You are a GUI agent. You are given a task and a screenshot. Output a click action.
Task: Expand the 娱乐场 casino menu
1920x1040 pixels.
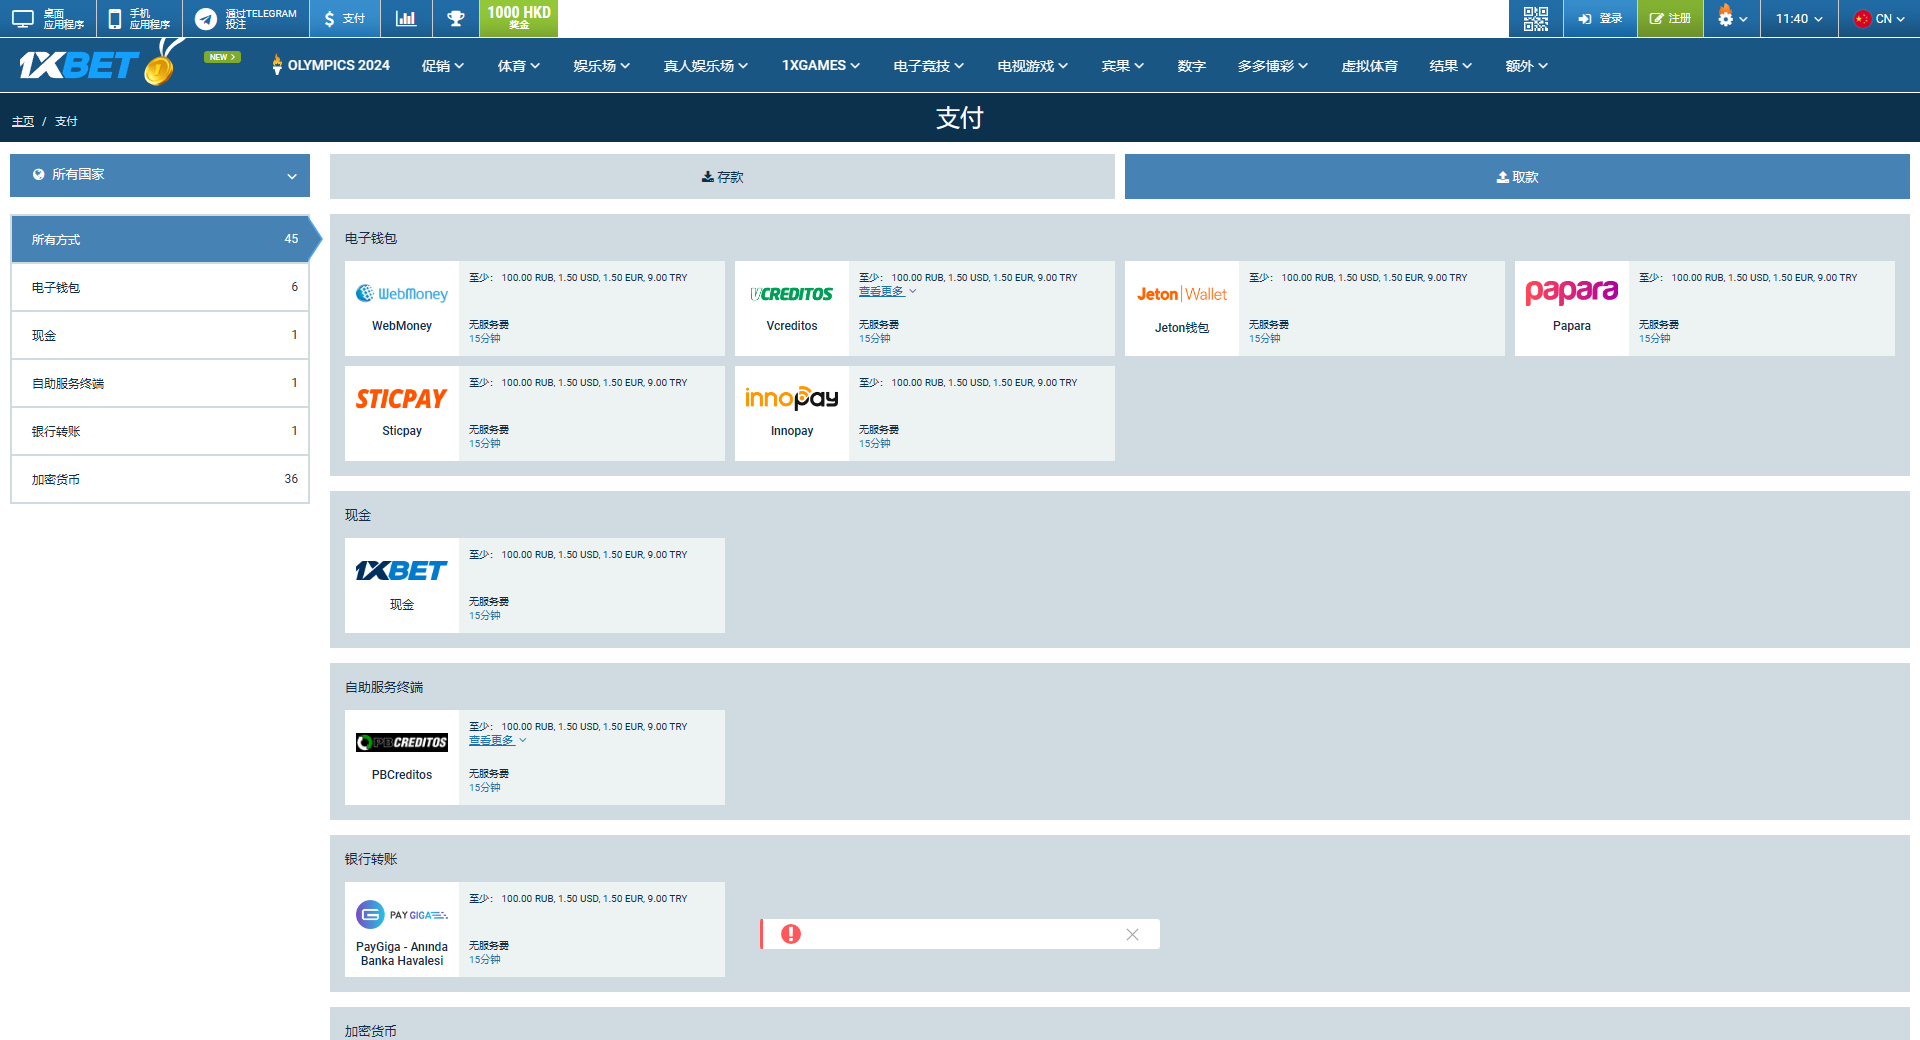(x=602, y=66)
